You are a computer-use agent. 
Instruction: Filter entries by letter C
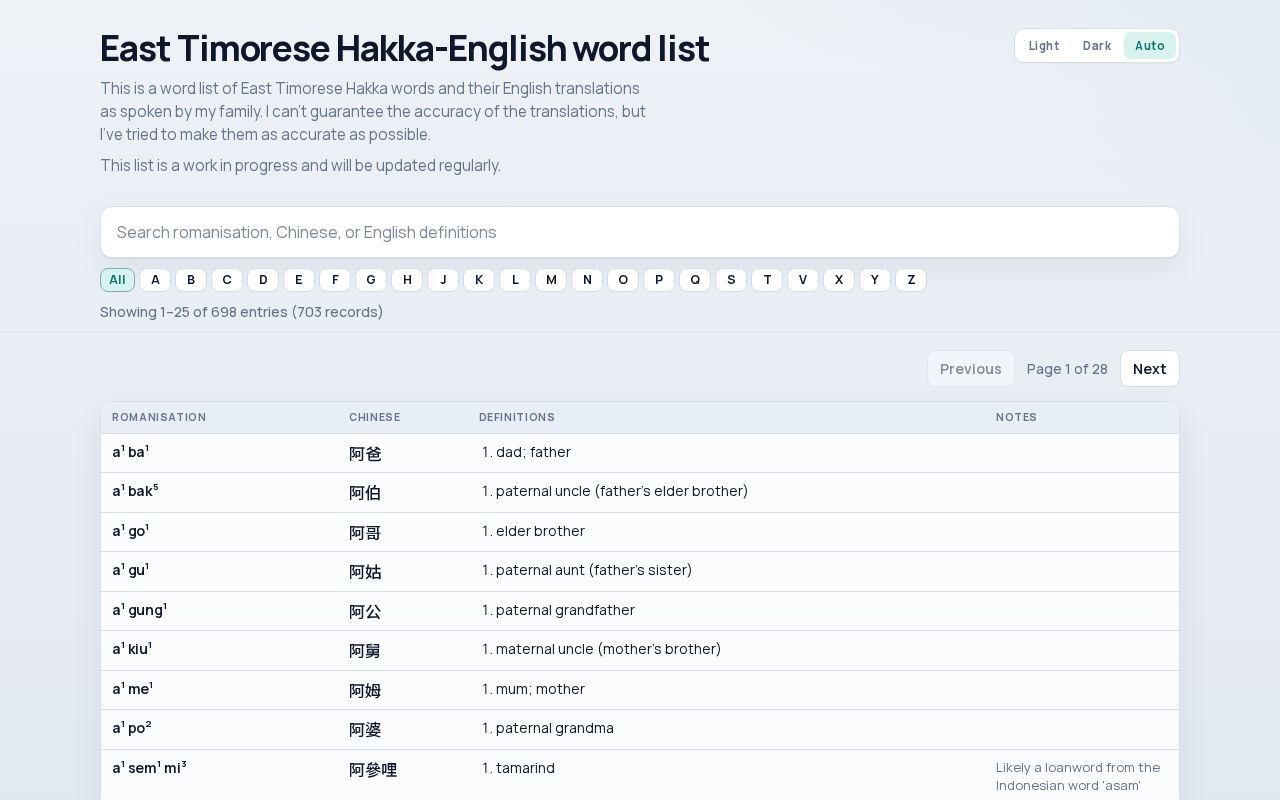(x=227, y=280)
